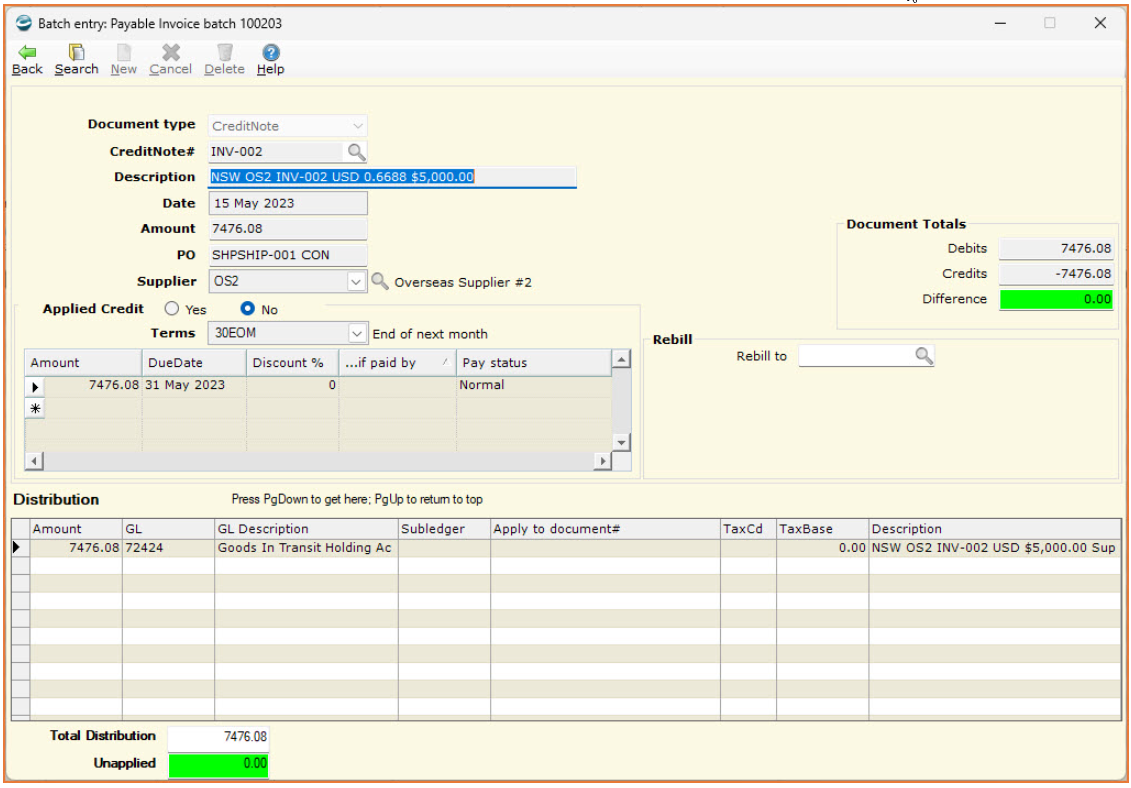Look up CreditNote number with magnifier icon
The width and height of the screenshot is (1131, 788).
(357, 152)
